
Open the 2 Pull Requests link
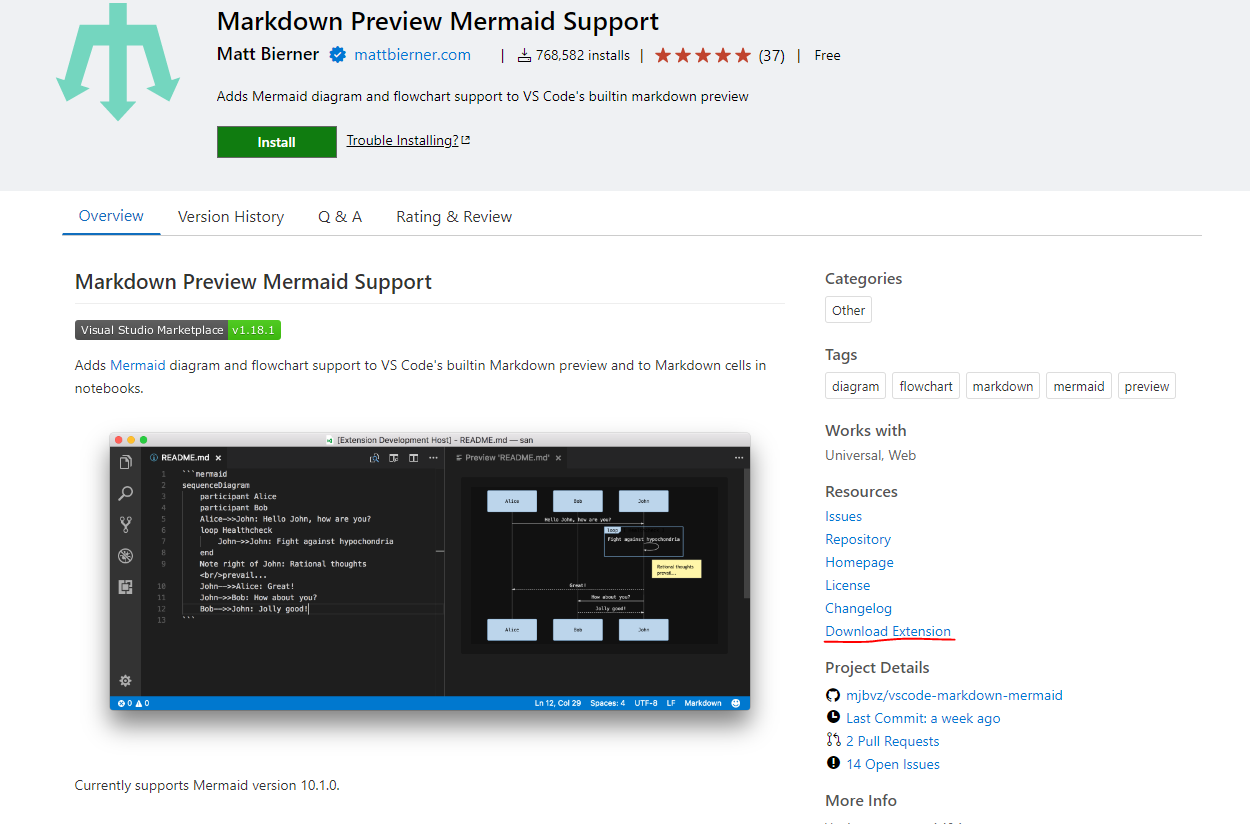(x=893, y=741)
